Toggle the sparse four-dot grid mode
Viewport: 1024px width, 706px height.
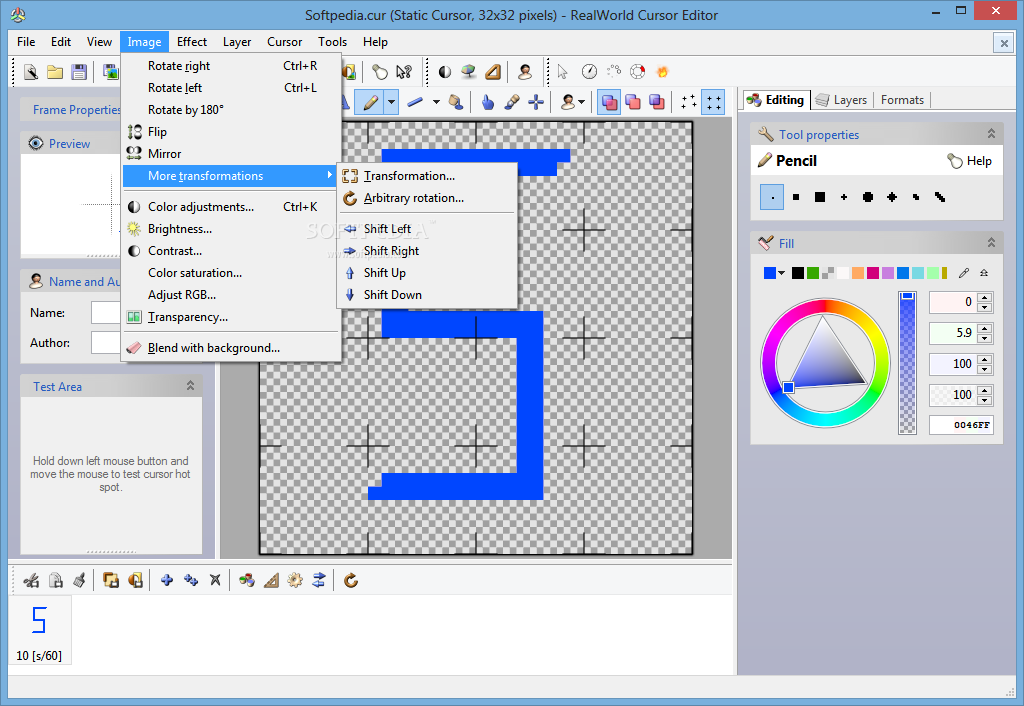pos(689,103)
